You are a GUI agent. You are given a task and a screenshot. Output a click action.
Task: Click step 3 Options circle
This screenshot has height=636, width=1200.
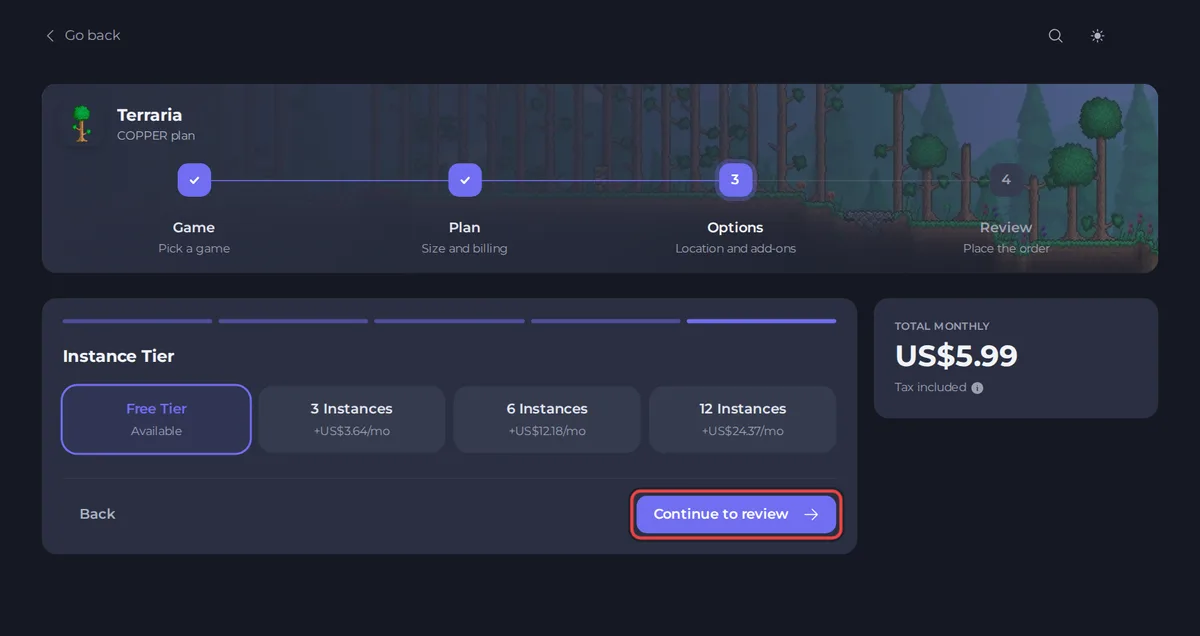[735, 180]
